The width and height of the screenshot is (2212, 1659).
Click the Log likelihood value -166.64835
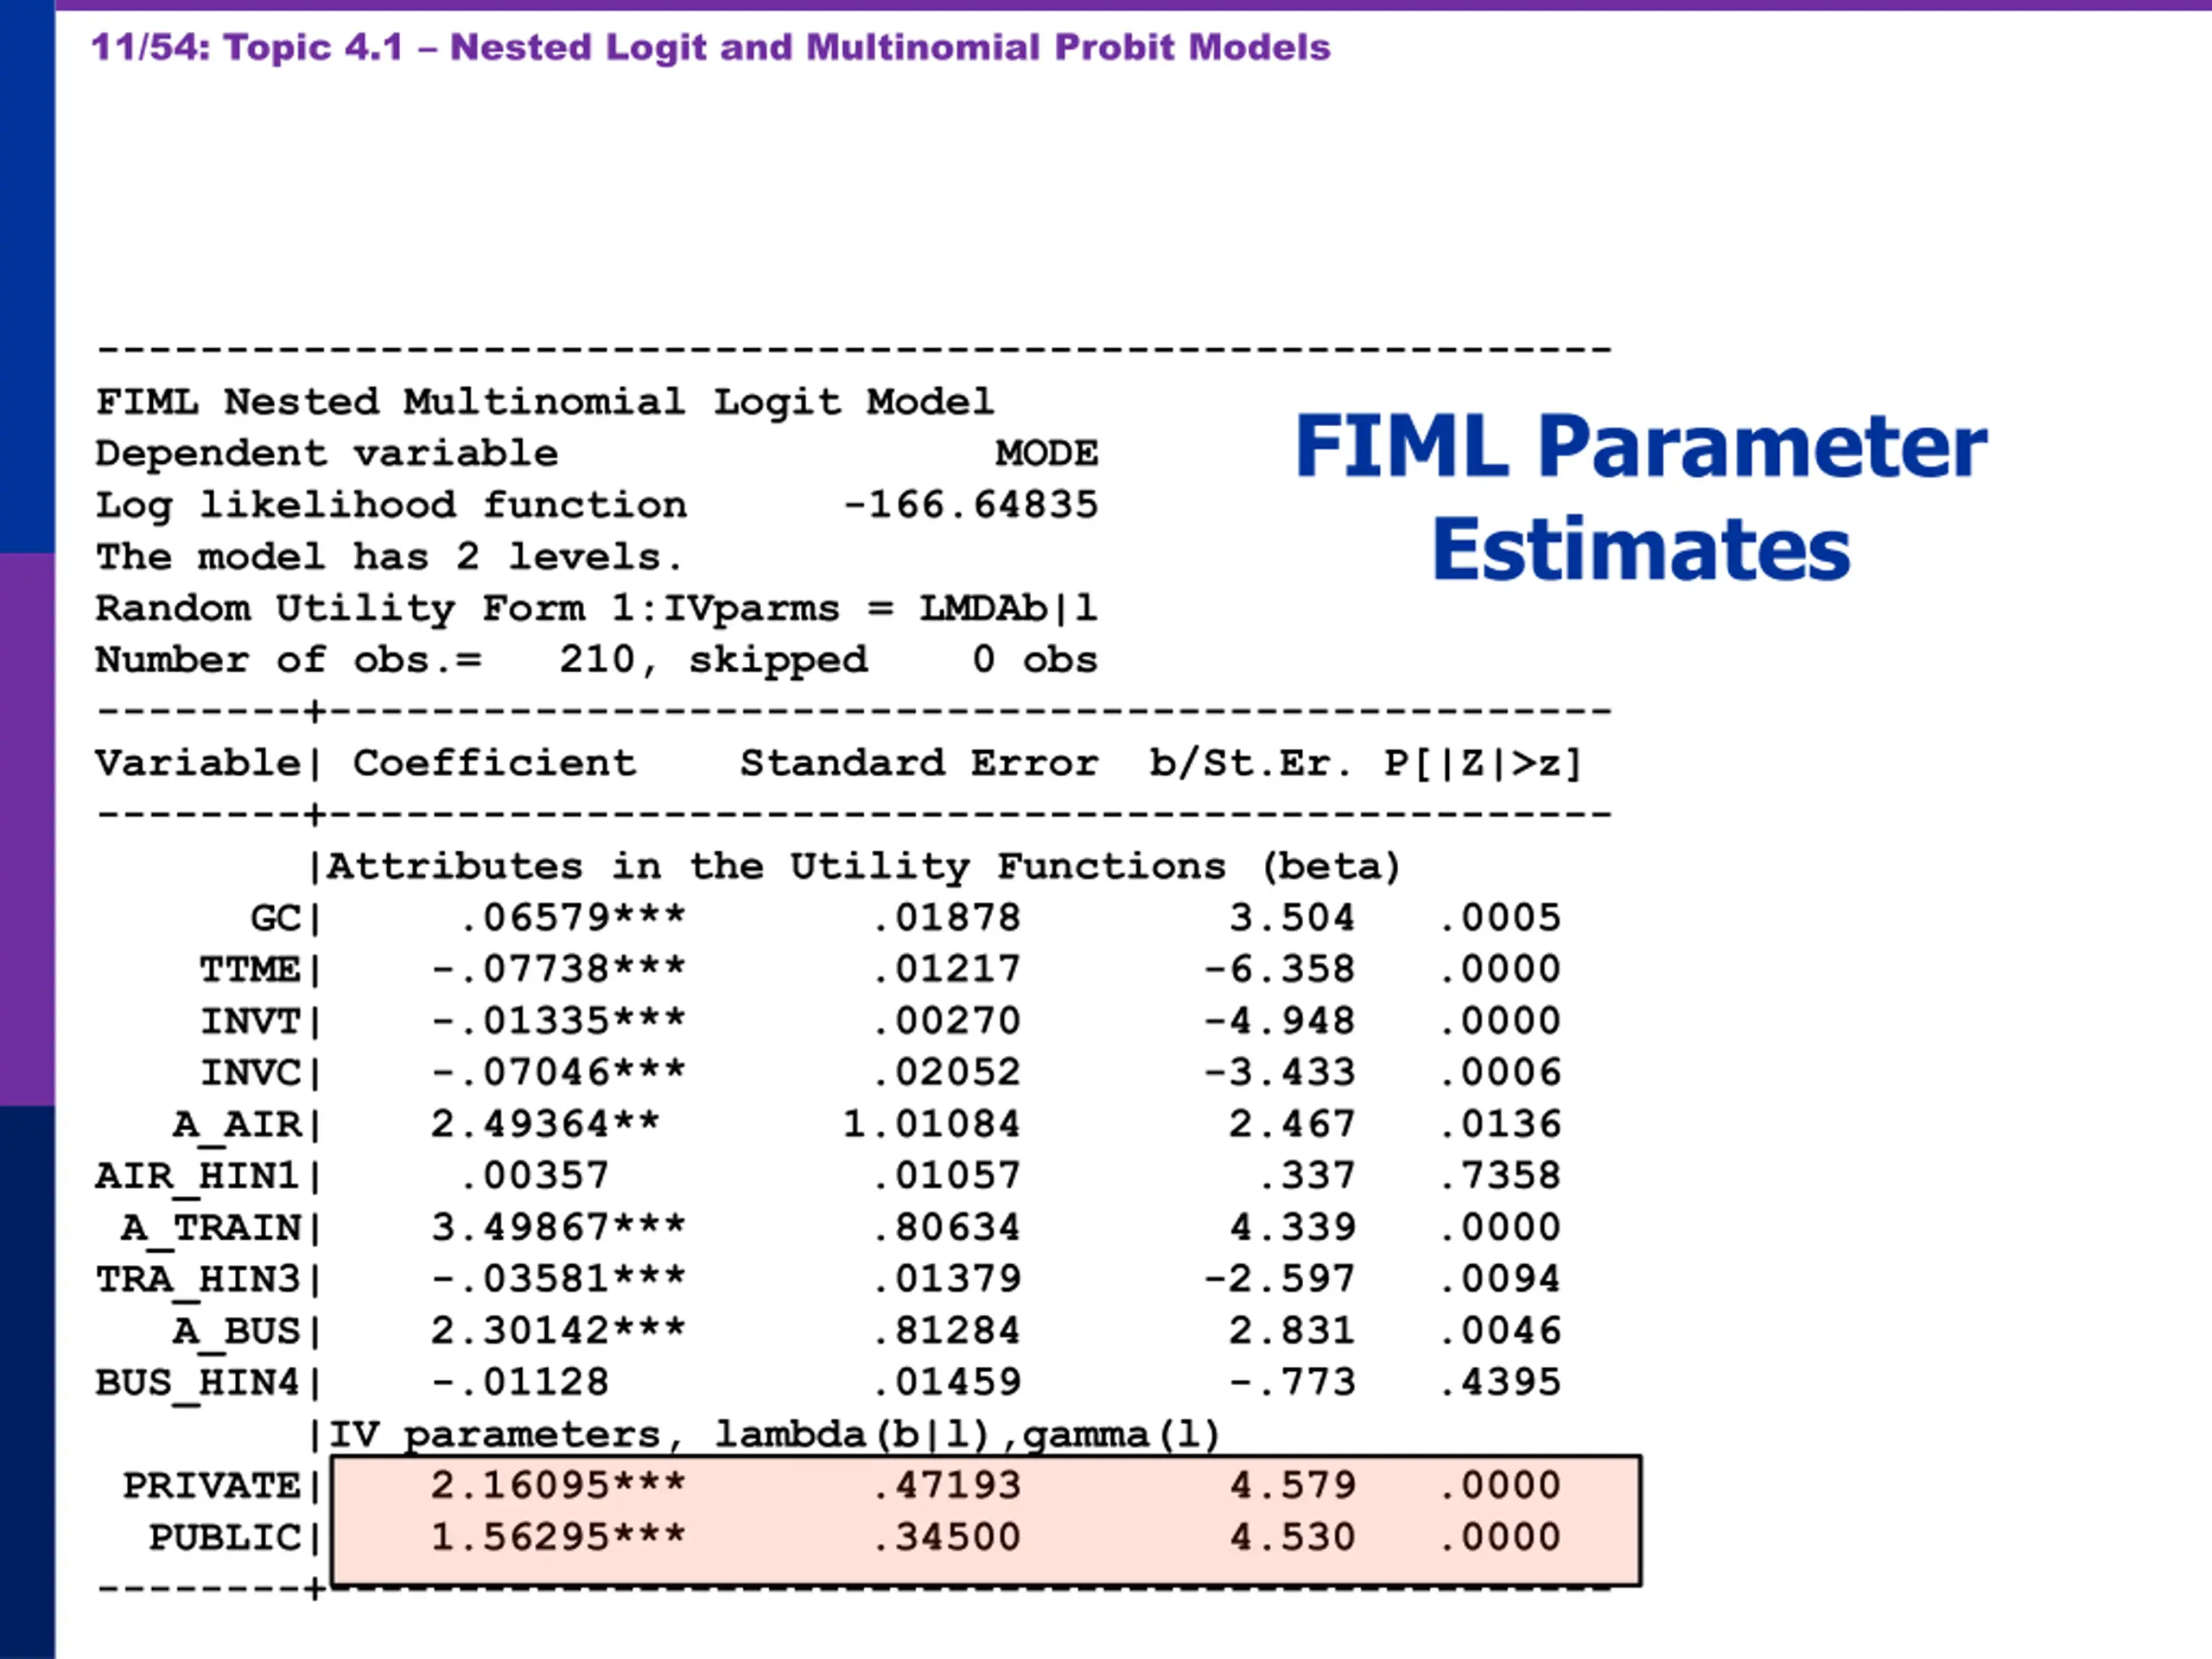click(x=970, y=505)
